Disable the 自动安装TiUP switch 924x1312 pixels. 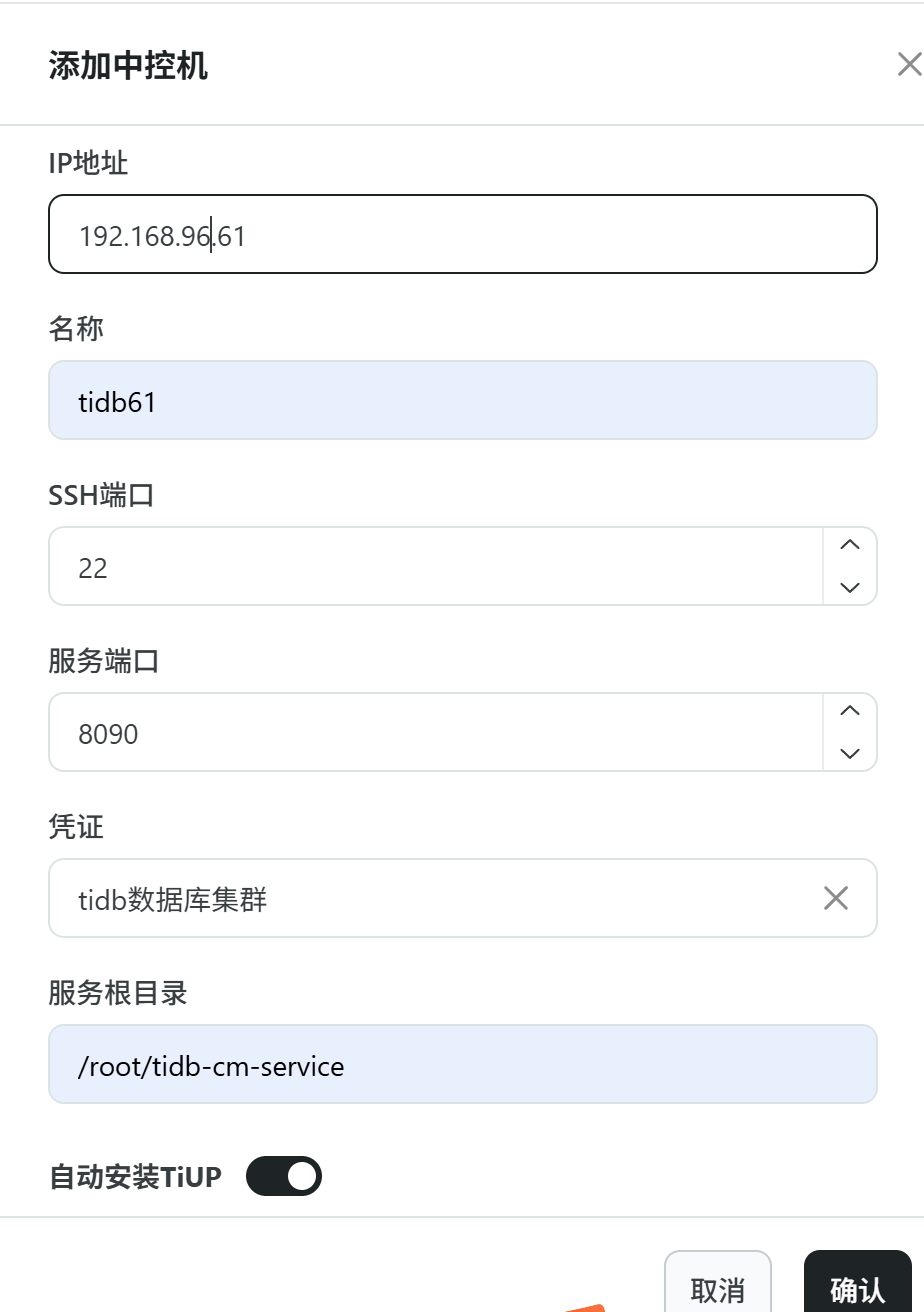coord(284,1176)
